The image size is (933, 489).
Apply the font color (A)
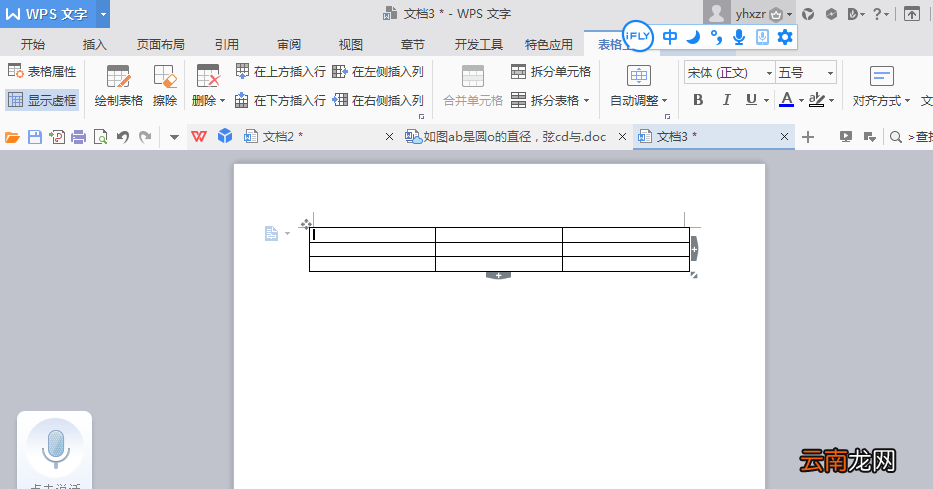tap(787, 100)
